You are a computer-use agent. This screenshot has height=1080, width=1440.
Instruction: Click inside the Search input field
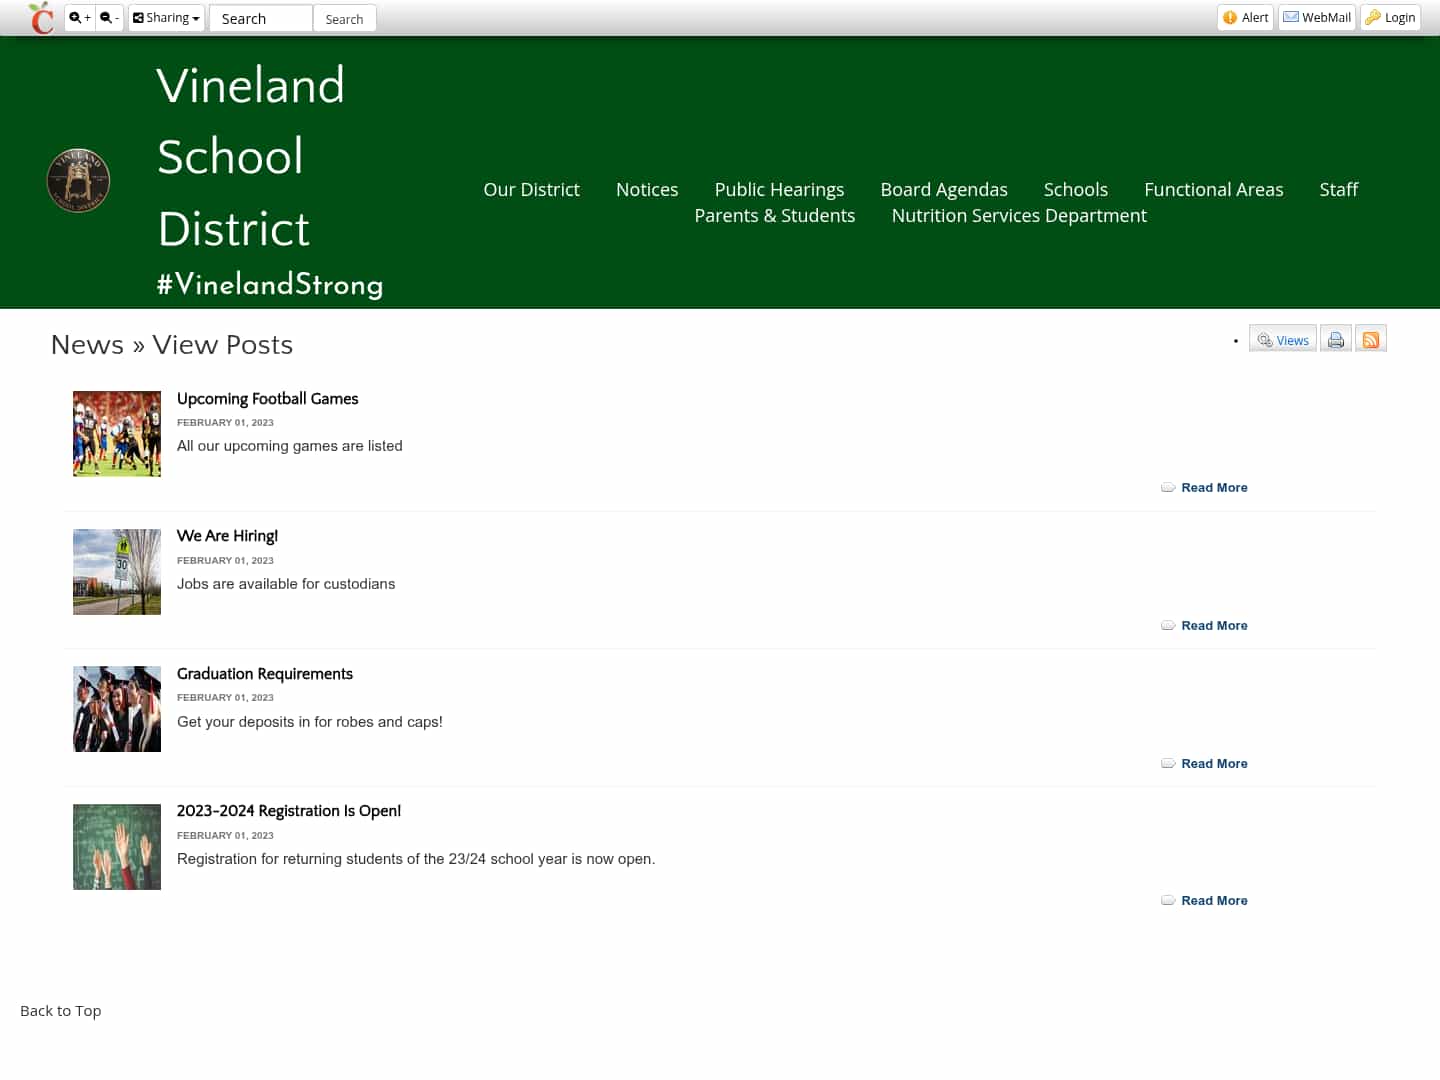(x=260, y=18)
